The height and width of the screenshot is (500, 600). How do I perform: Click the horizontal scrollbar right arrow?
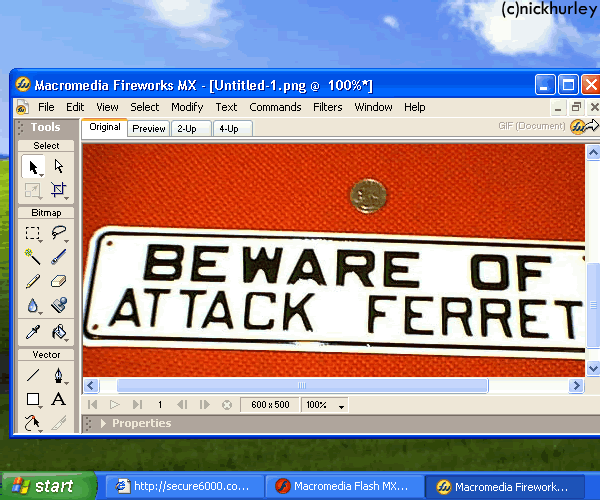click(x=576, y=385)
